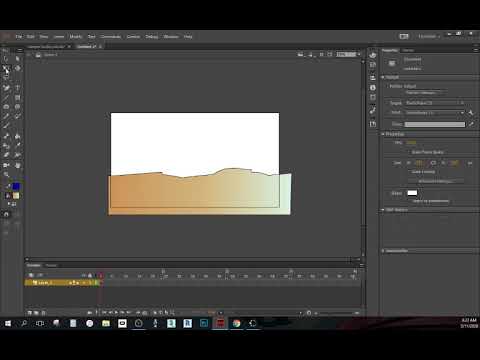
Task: Toggle lock all layers padlock icon
Action: pyautogui.click(x=90, y=275)
